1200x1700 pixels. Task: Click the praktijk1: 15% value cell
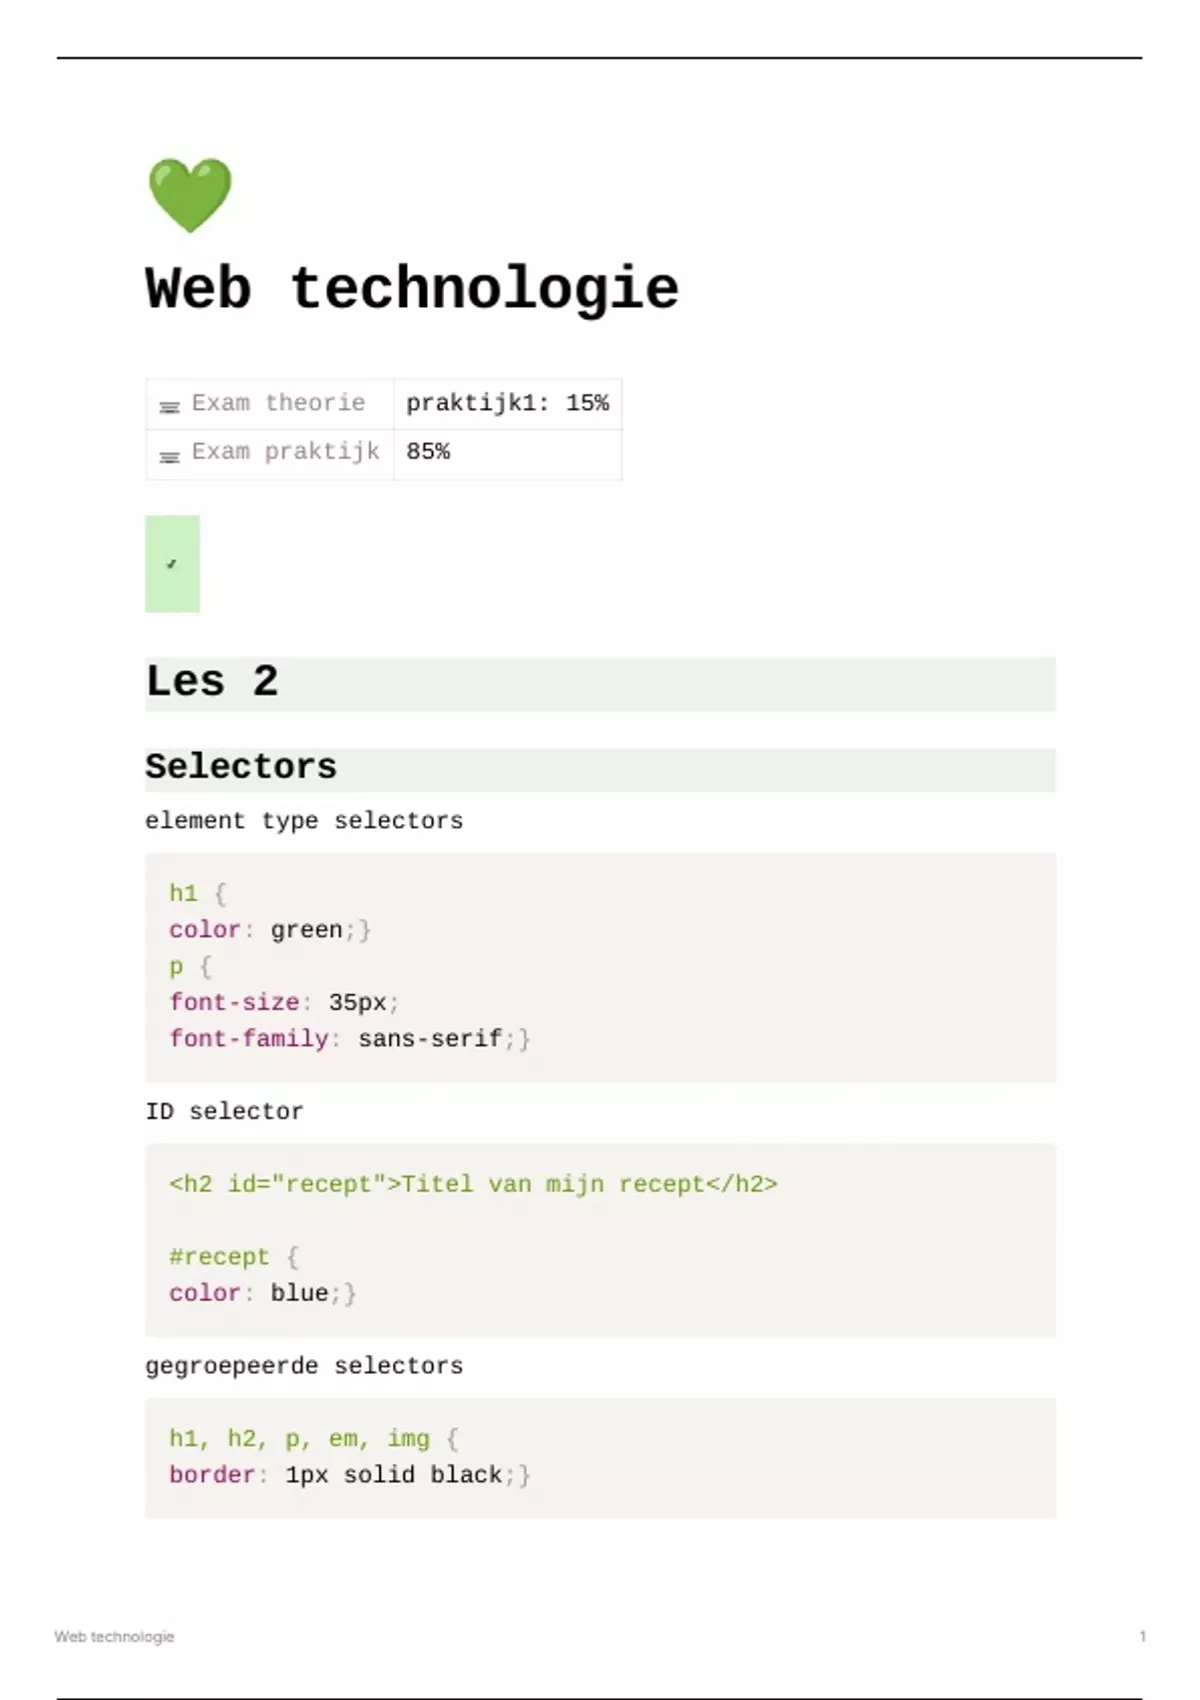click(507, 403)
